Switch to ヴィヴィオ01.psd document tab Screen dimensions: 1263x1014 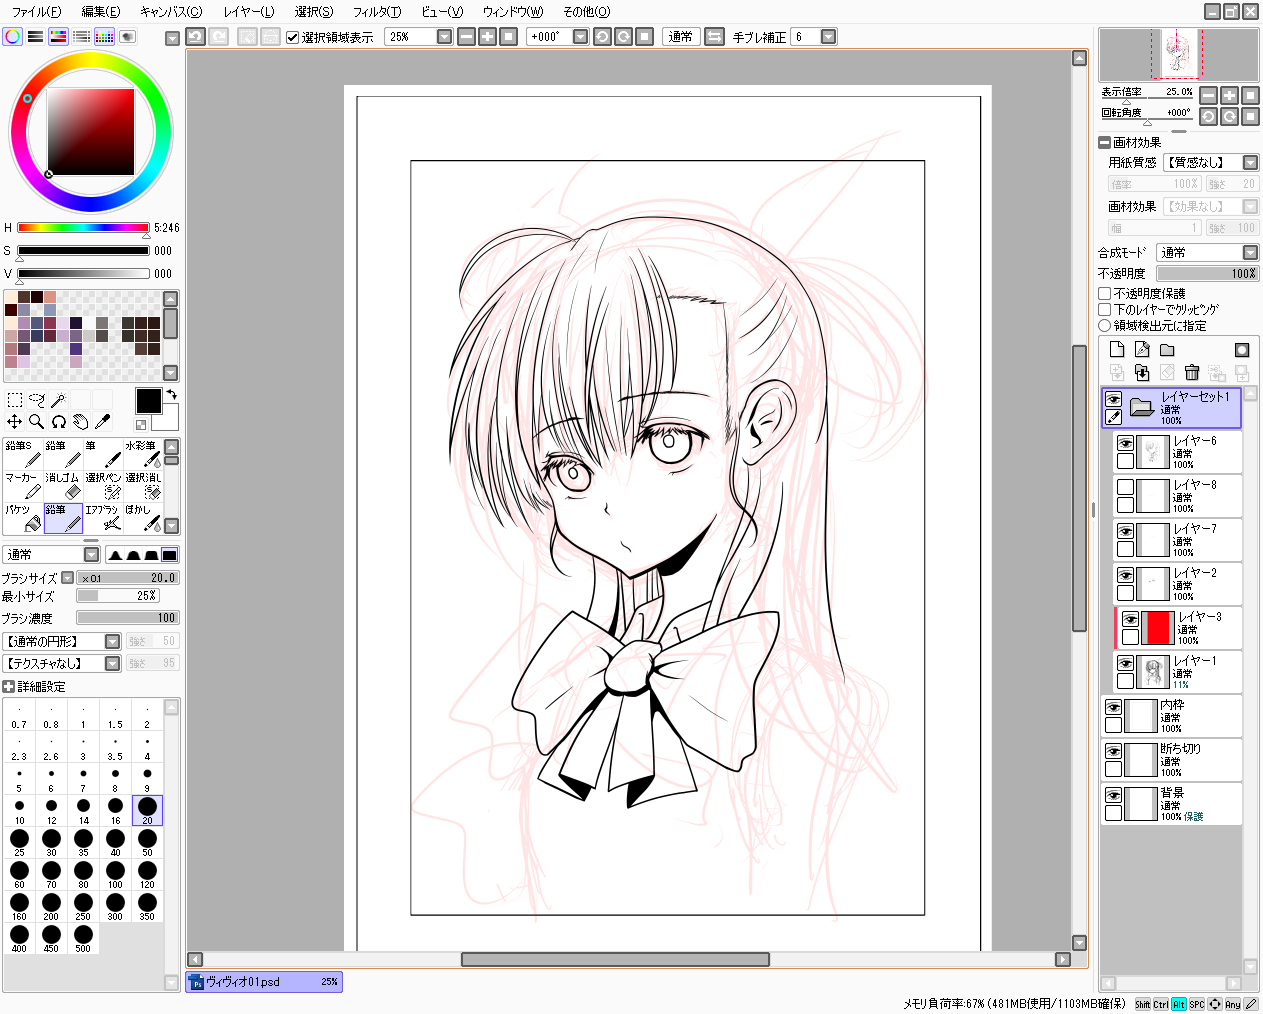(264, 982)
